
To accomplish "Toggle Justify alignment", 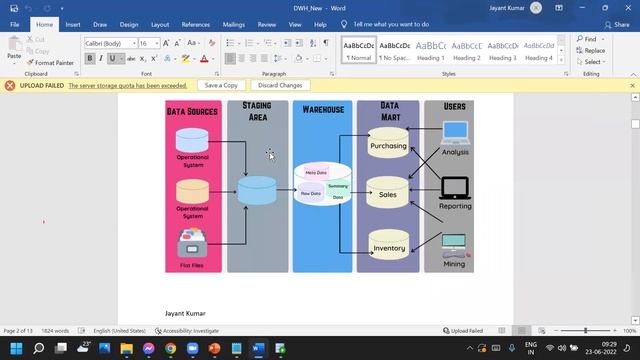I will click(x=264, y=59).
